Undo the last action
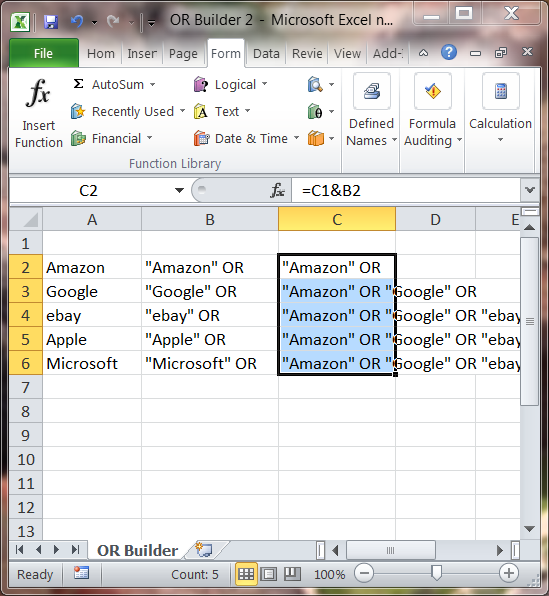Screen dimensions: 549x596 (x=77, y=21)
